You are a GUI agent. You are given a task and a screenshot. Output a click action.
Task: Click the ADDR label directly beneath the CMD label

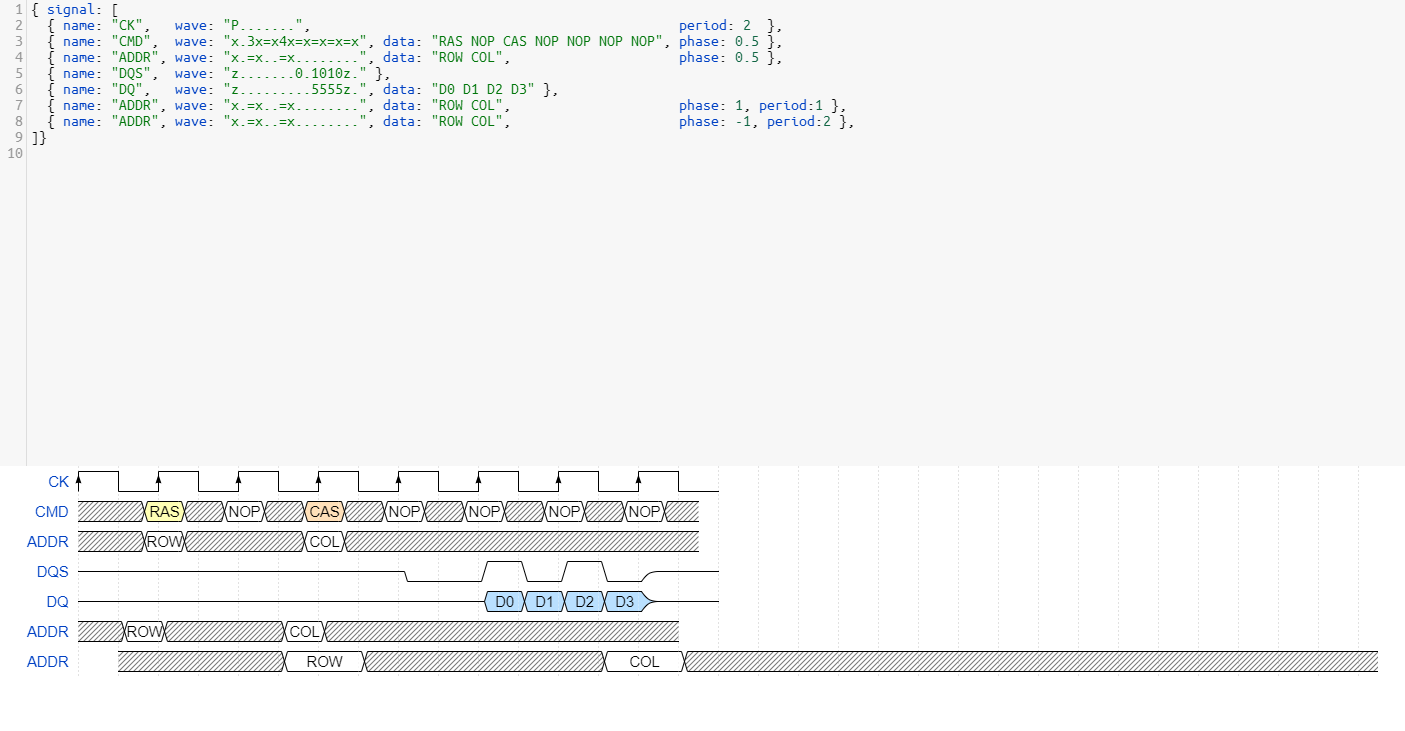coord(48,542)
